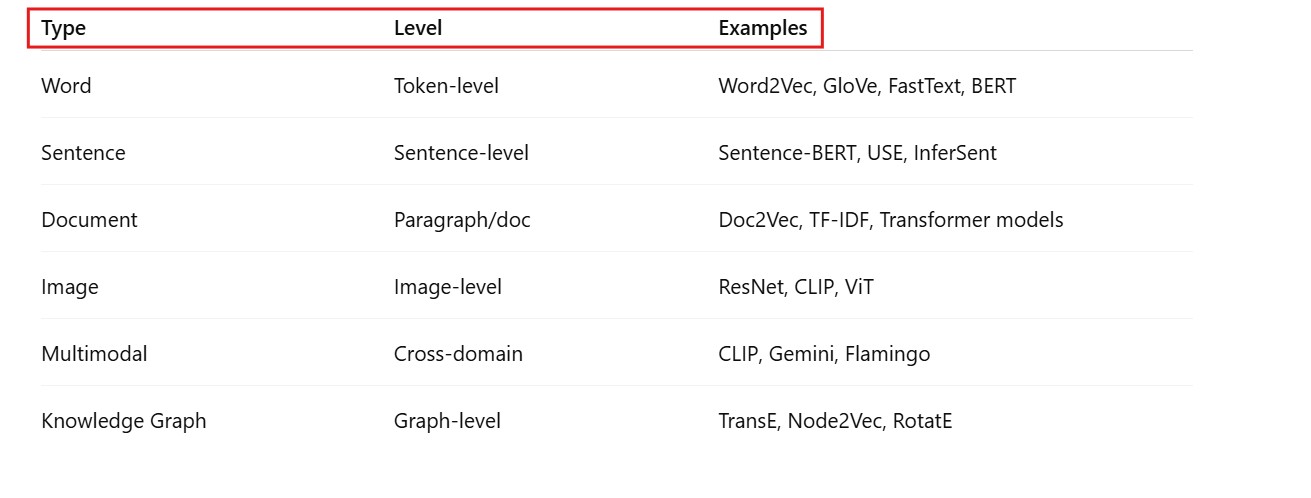Click the Sentence-BERT, USE, InferSent cell
This screenshot has height=498, width=1311.
857,153
